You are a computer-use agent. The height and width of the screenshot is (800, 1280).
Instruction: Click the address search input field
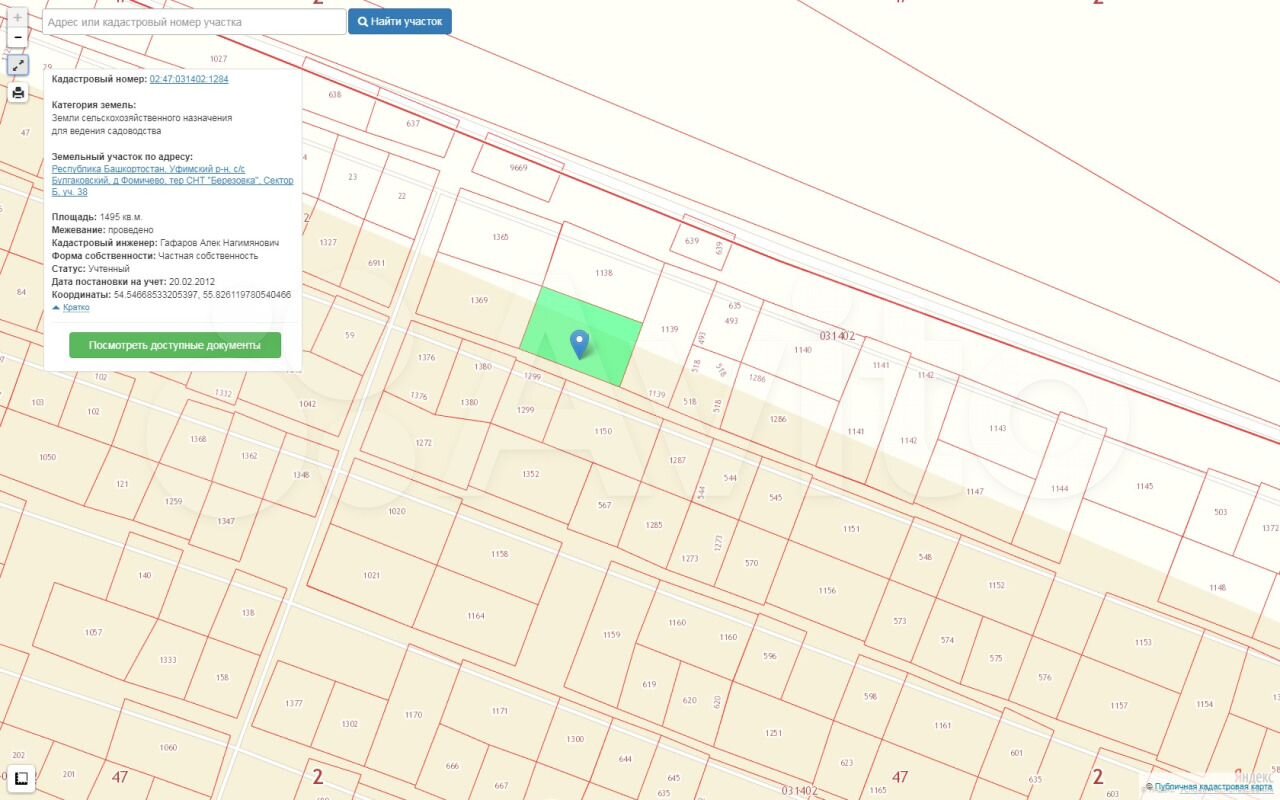[x=194, y=22]
